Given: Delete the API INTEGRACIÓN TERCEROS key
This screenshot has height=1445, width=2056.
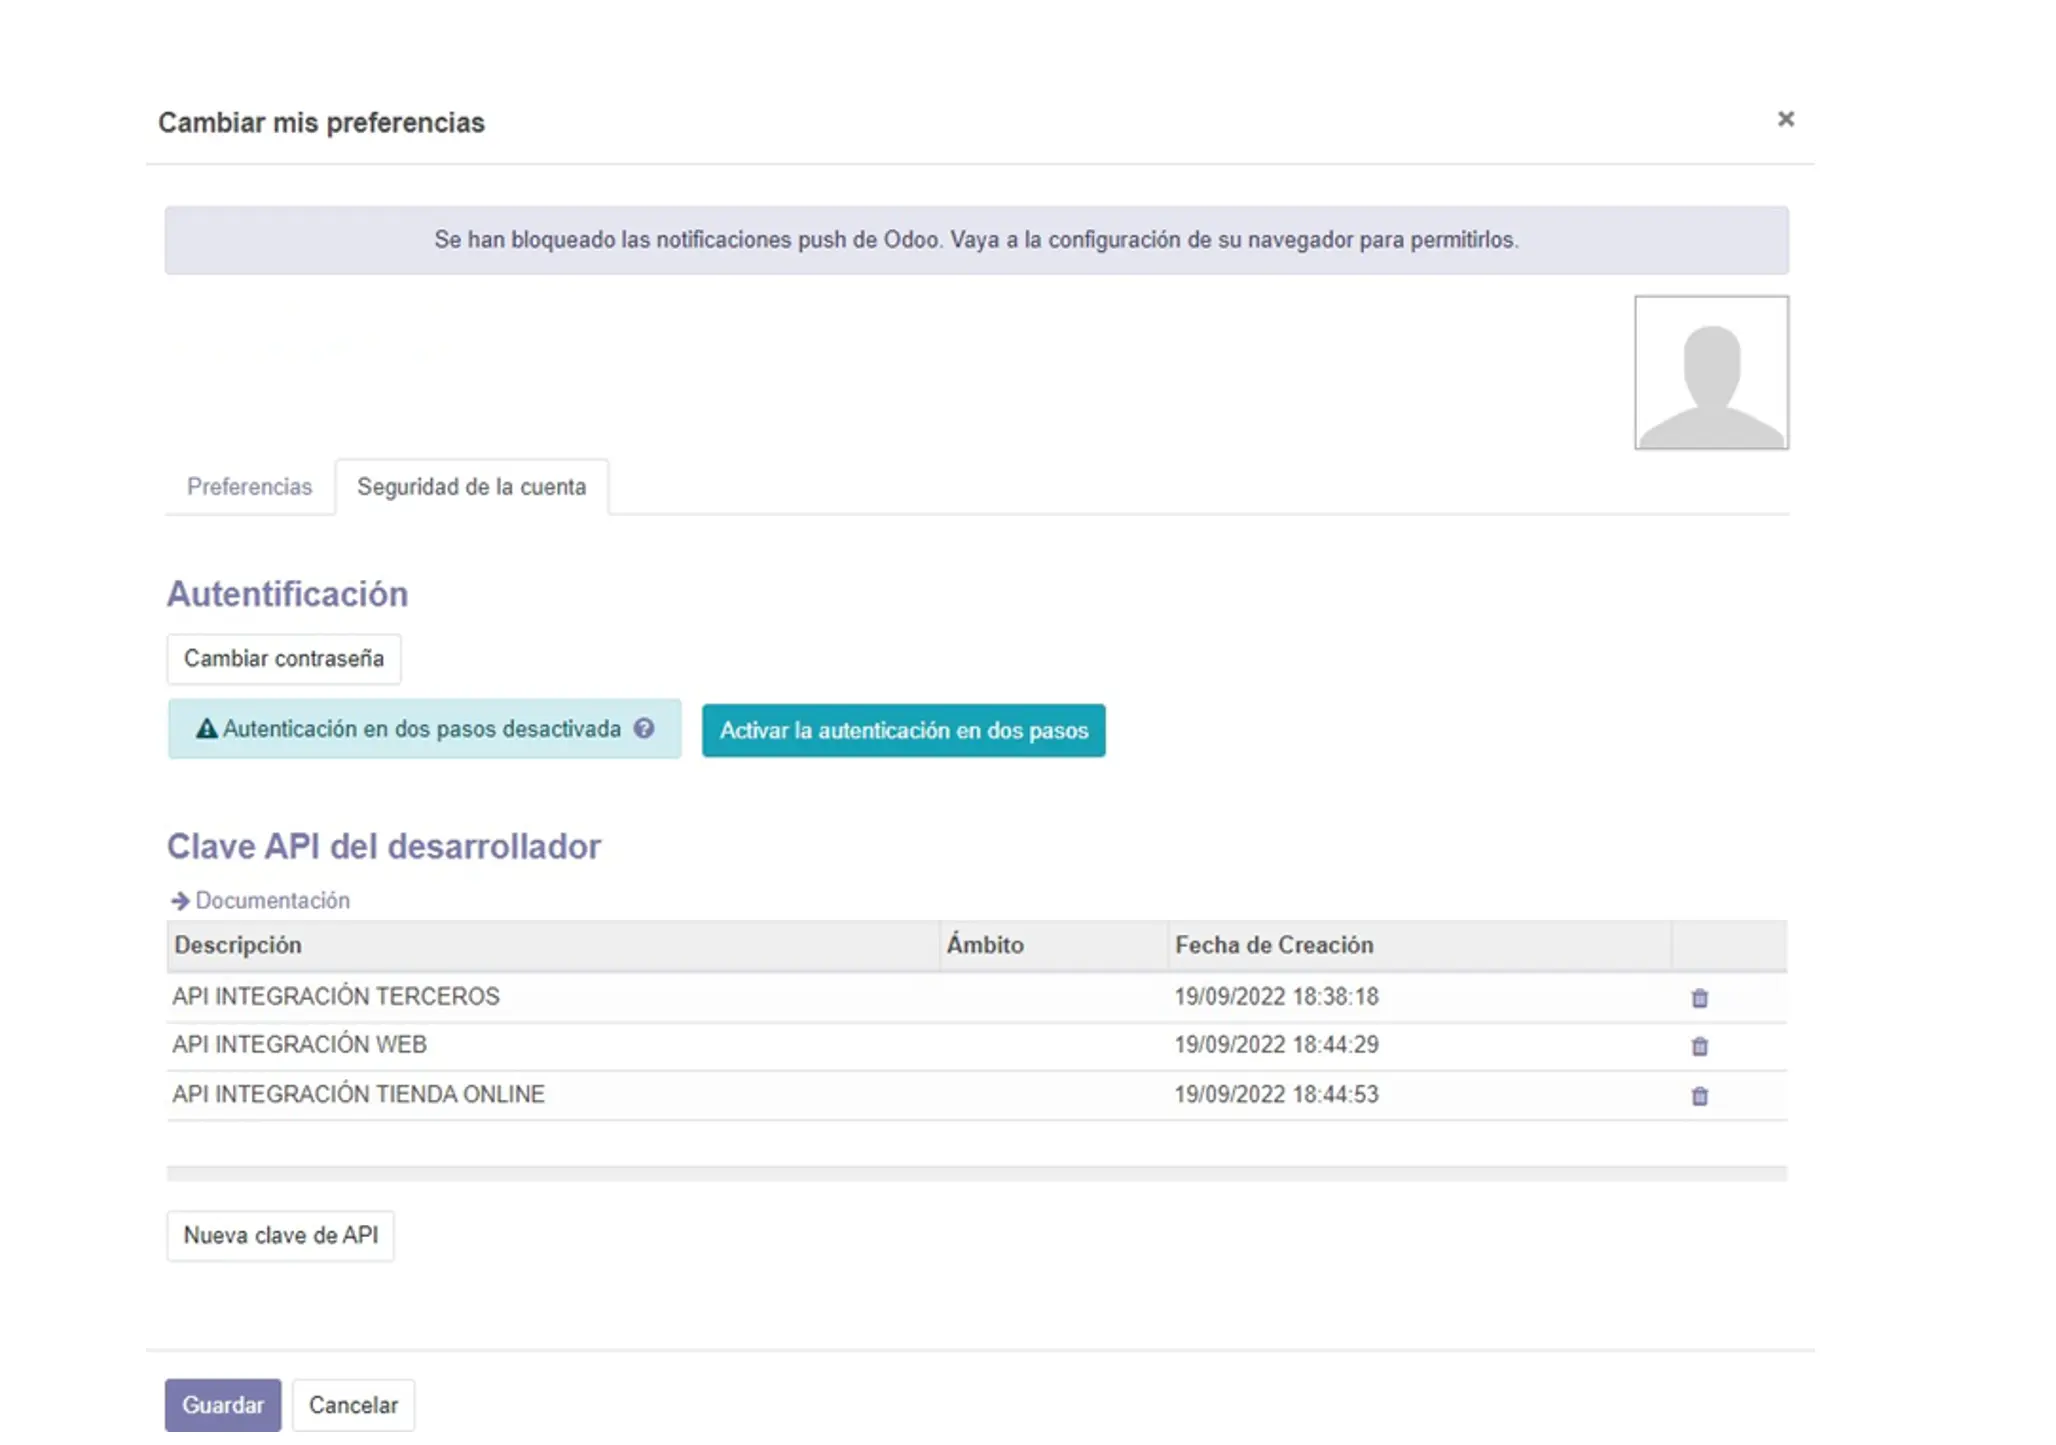Looking at the screenshot, I should pos(1699,998).
